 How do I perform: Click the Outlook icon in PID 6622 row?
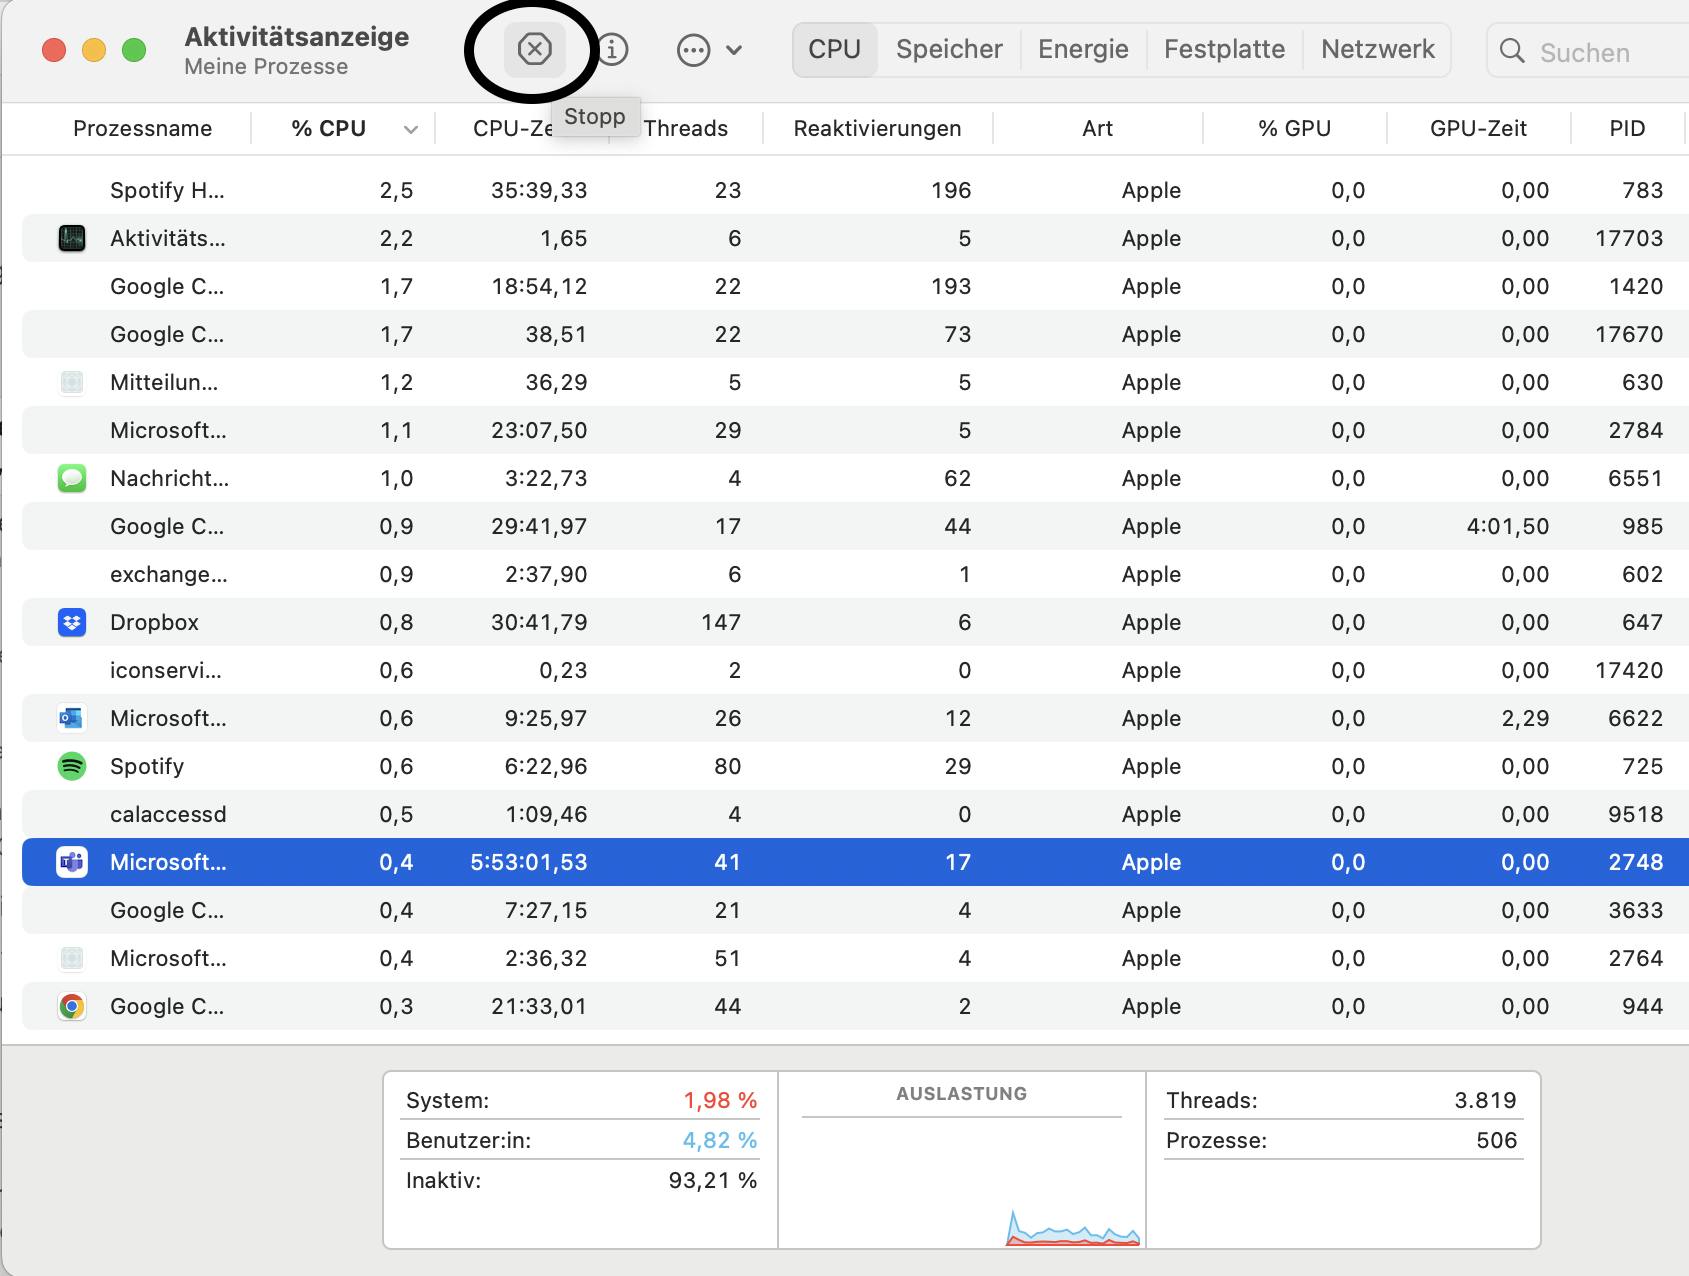[72, 718]
